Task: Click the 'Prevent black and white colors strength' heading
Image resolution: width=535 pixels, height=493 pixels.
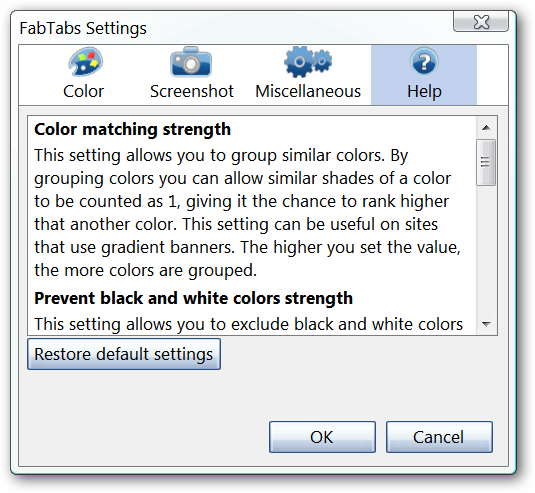Action: coord(193,298)
